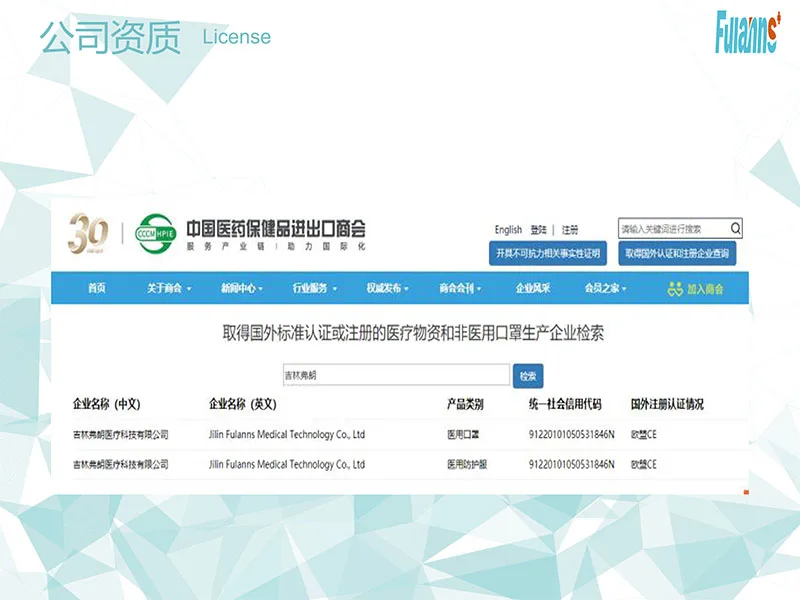The width and height of the screenshot is (800, 600).
Task: Click the 中国医药保健品进出口商会 site title
Action: pos(276,229)
